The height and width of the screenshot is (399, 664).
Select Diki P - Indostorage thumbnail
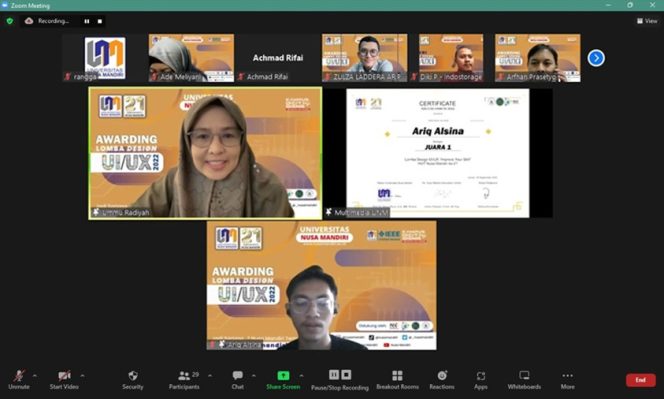pos(451,58)
